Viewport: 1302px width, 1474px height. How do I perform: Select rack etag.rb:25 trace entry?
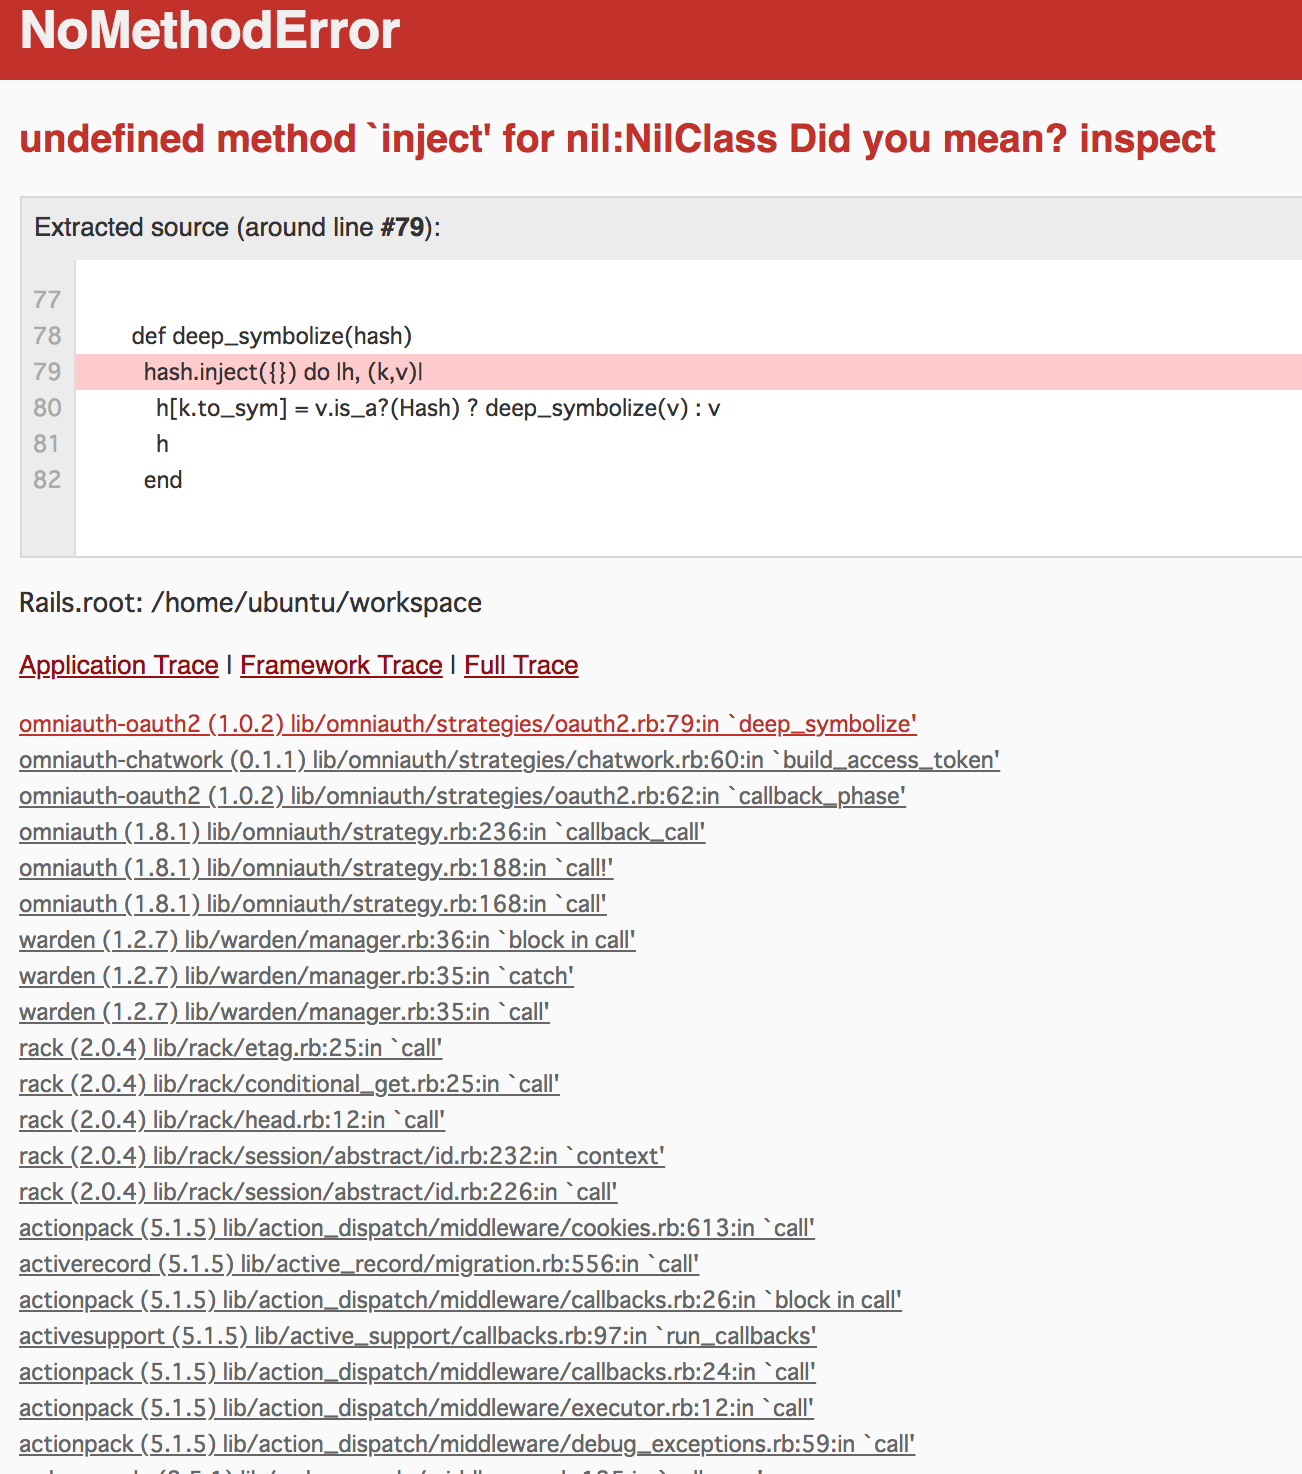click(x=230, y=1048)
